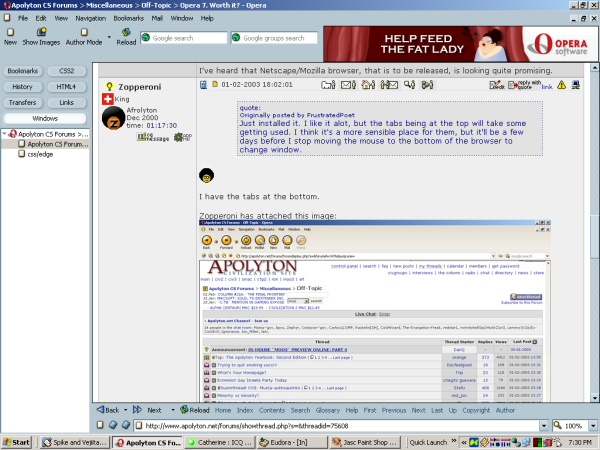Click the Windows Start button
Viewport: 600px width, 450px height.
point(17,441)
